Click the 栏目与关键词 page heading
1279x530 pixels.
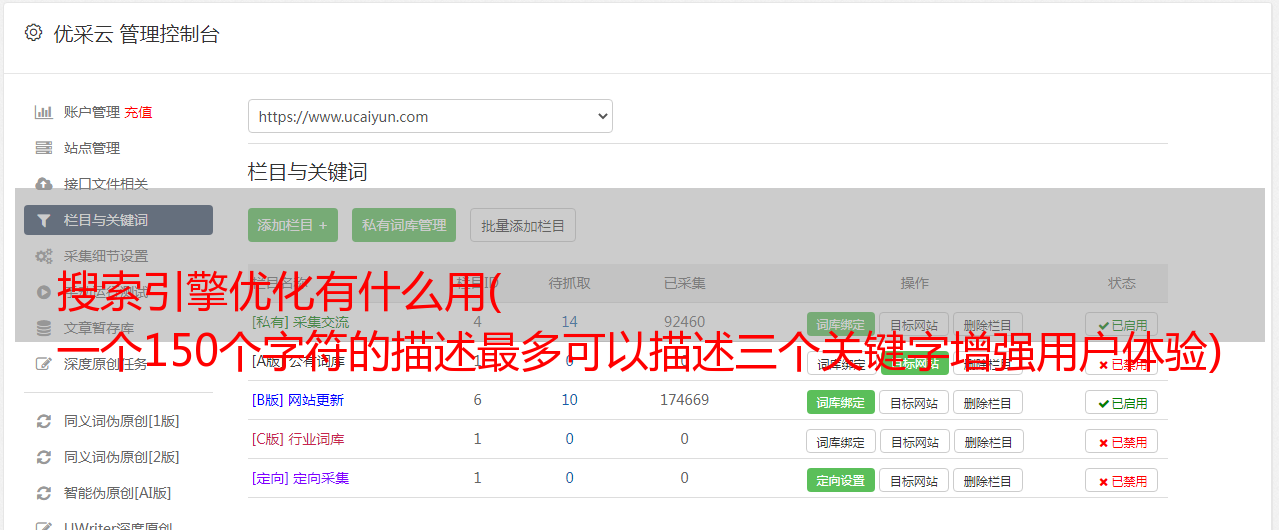pos(308,172)
